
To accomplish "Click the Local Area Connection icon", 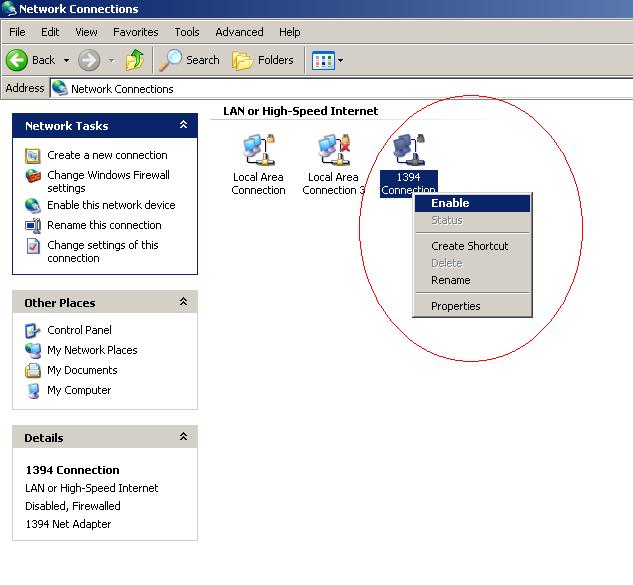I will pos(258,151).
